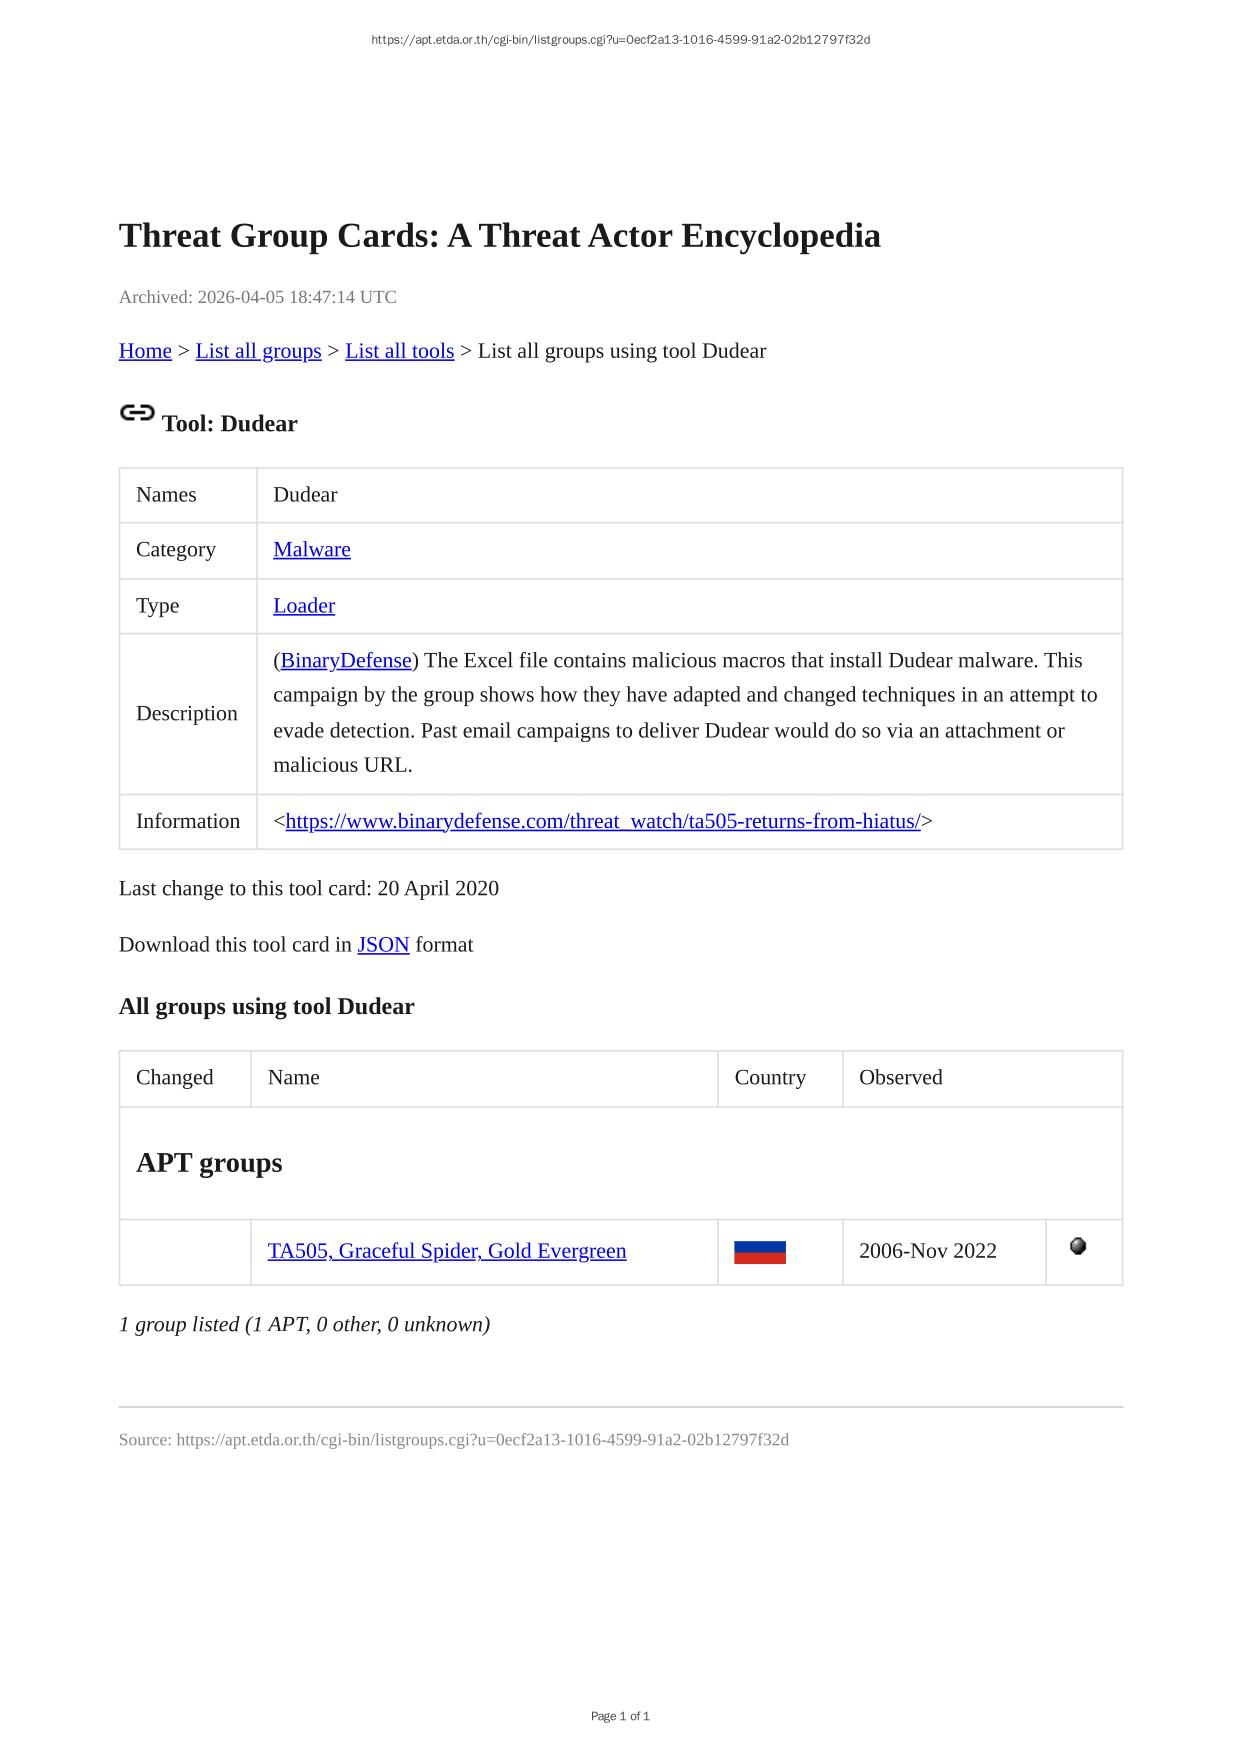Image resolution: width=1242 pixels, height=1756 pixels.
Task: Select the Country column header
Action: (x=769, y=1078)
